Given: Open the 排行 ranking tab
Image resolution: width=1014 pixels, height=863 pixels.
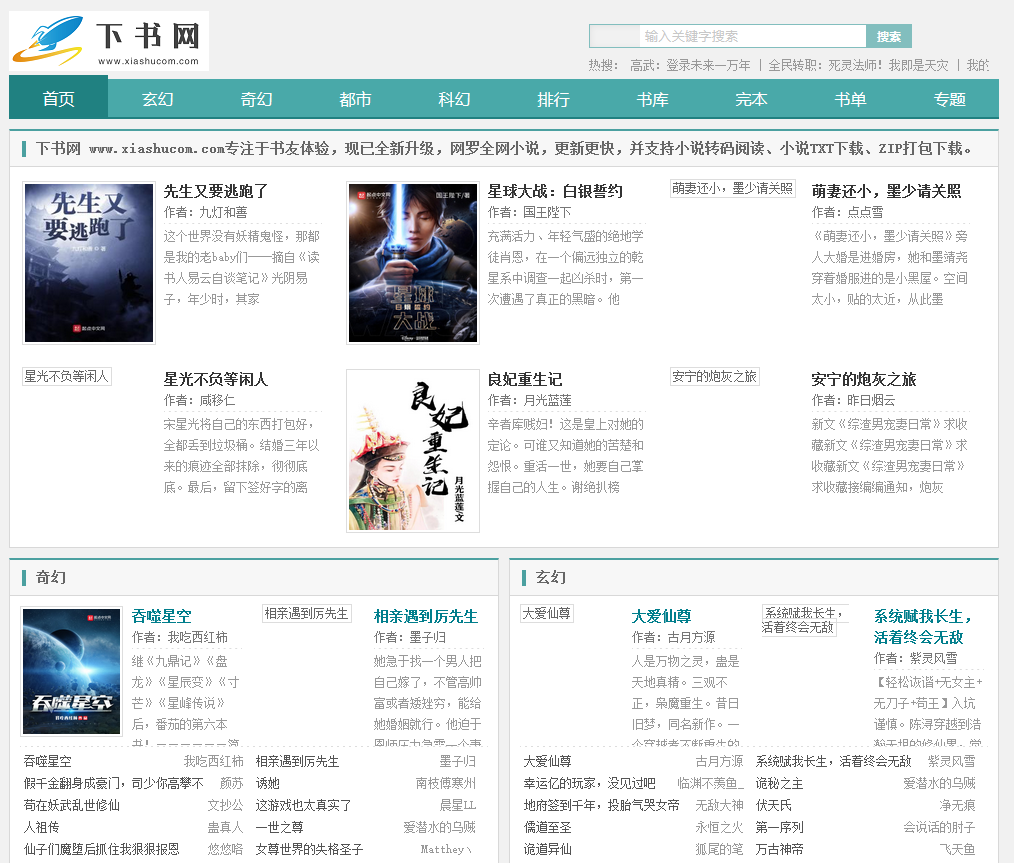Looking at the screenshot, I should click(553, 99).
